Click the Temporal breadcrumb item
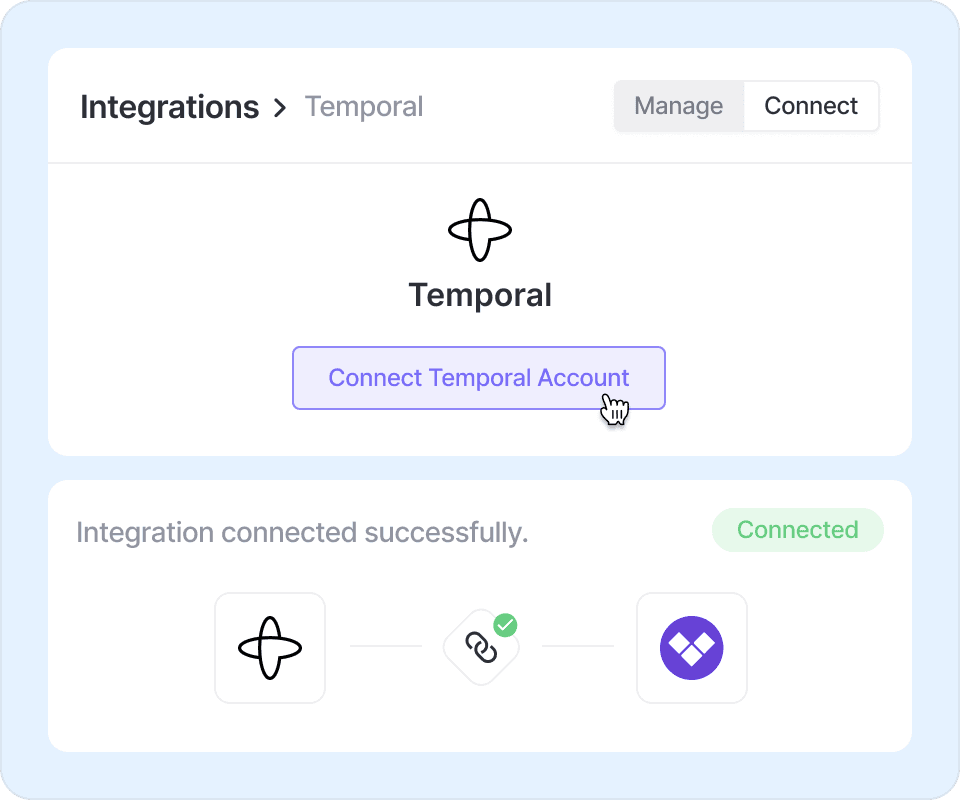 coord(364,107)
